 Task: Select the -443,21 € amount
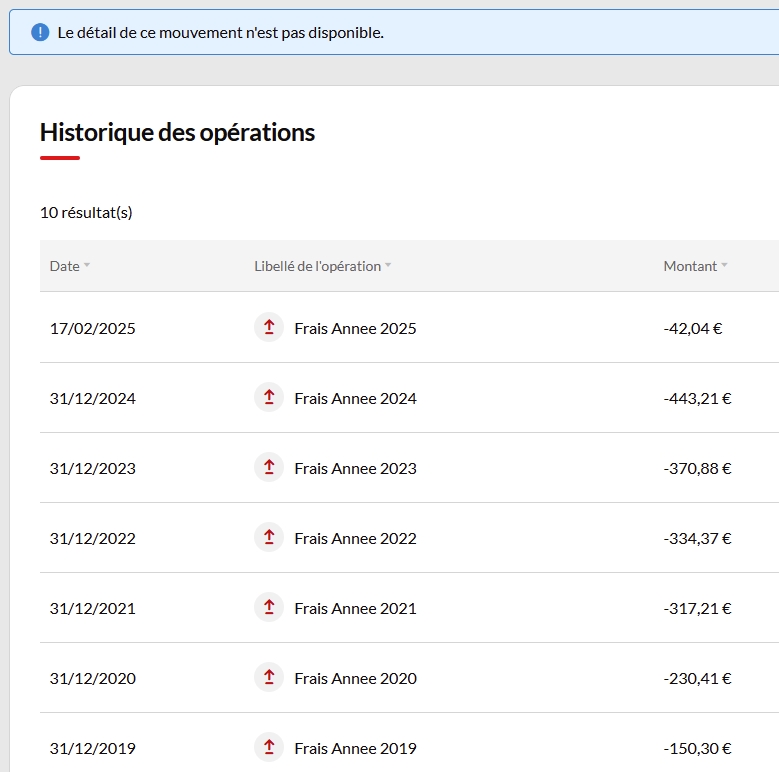[x=697, y=398]
